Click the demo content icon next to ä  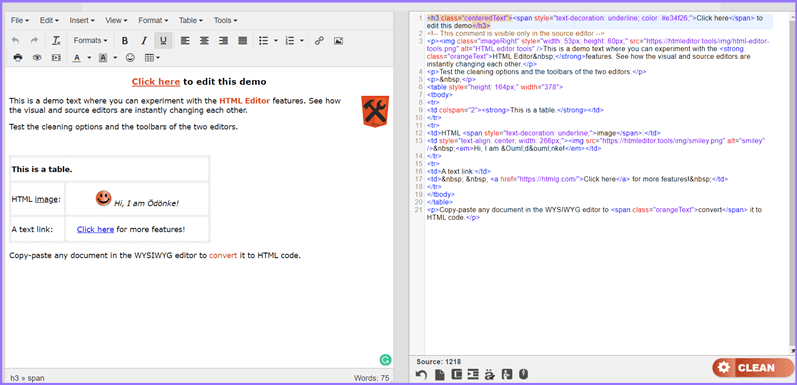(506, 374)
